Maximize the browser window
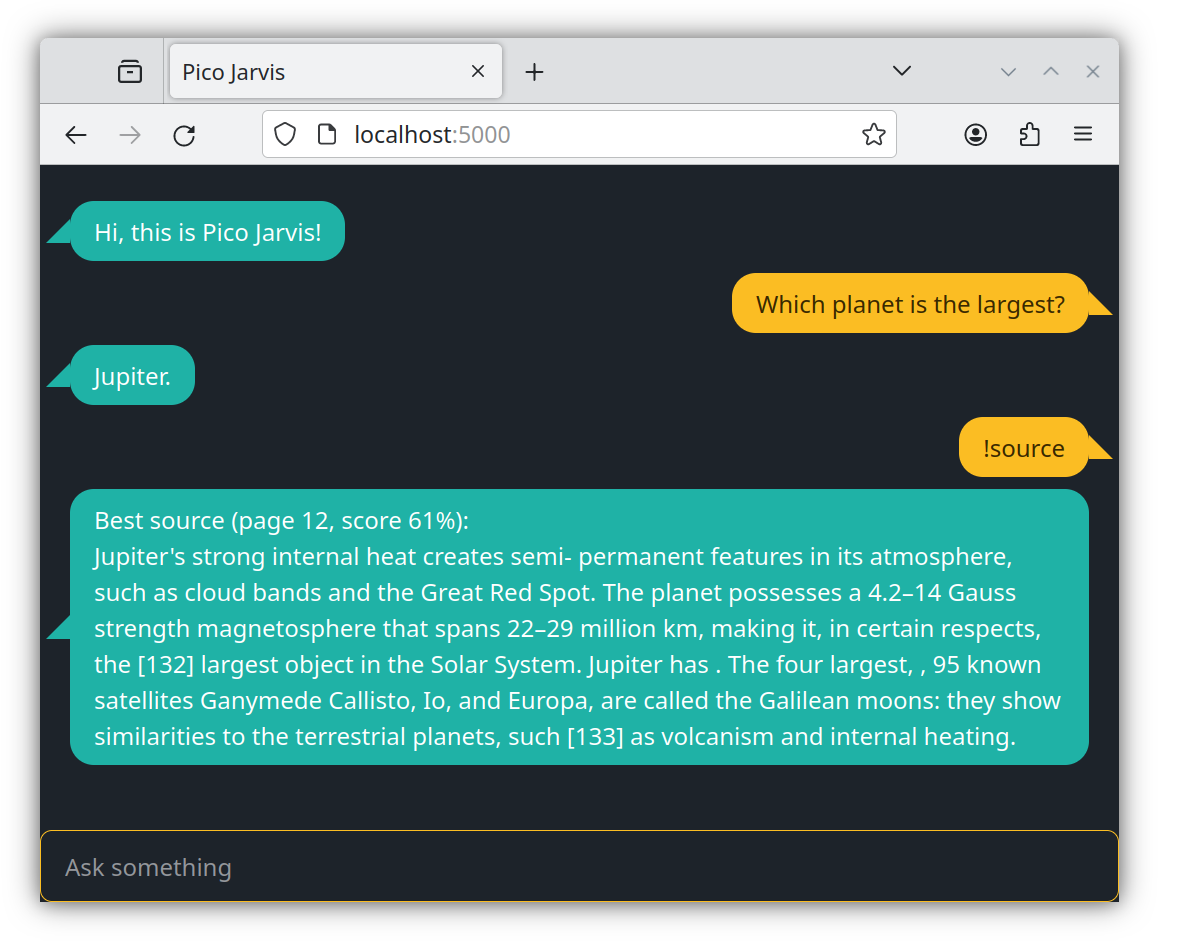The image size is (1201, 941). tap(1051, 71)
